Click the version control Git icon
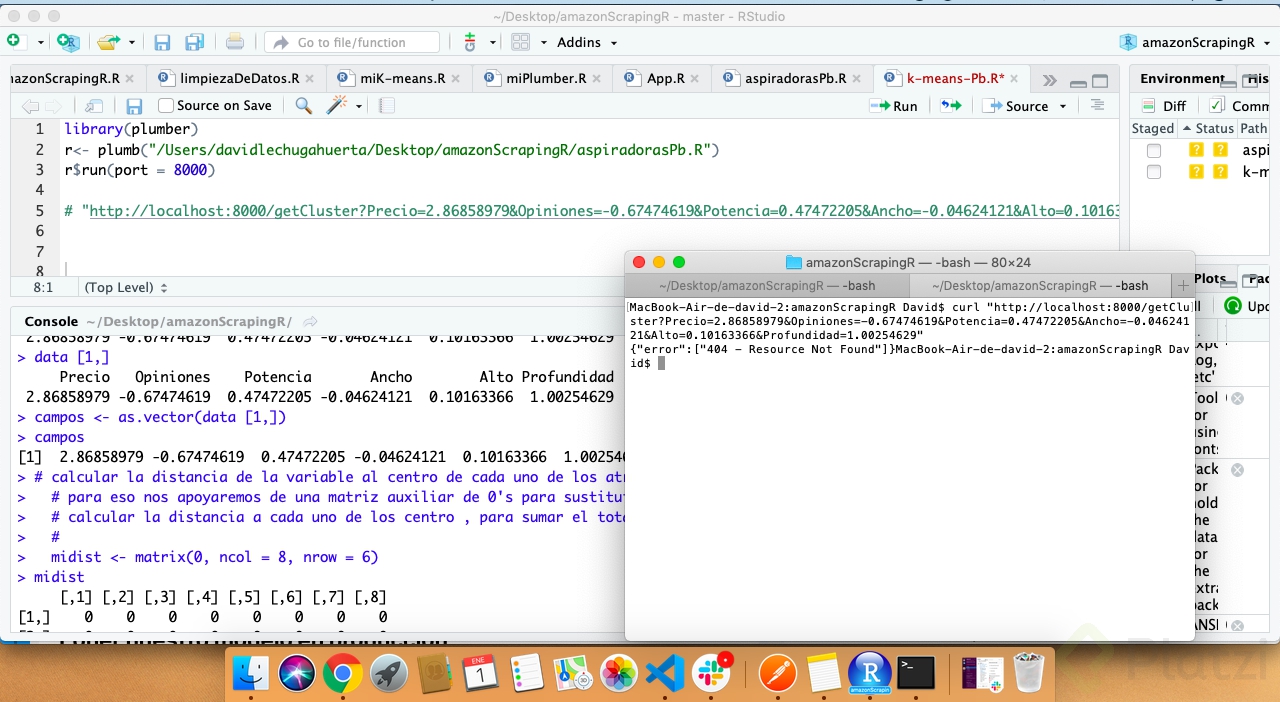 [470, 42]
